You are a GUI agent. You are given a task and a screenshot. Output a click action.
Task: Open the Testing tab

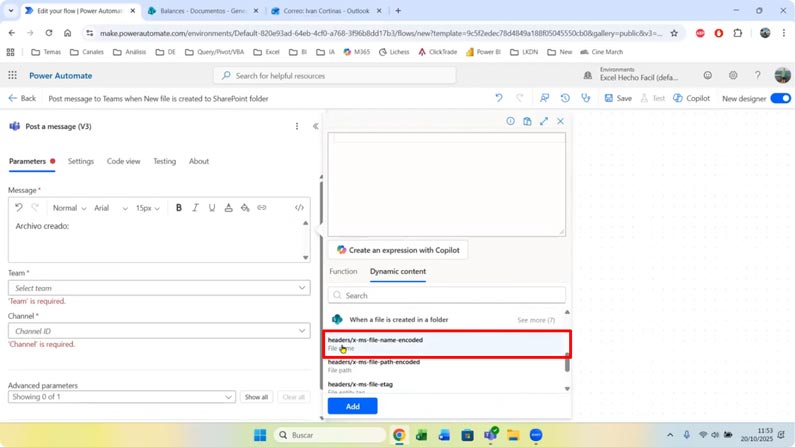pos(164,161)
